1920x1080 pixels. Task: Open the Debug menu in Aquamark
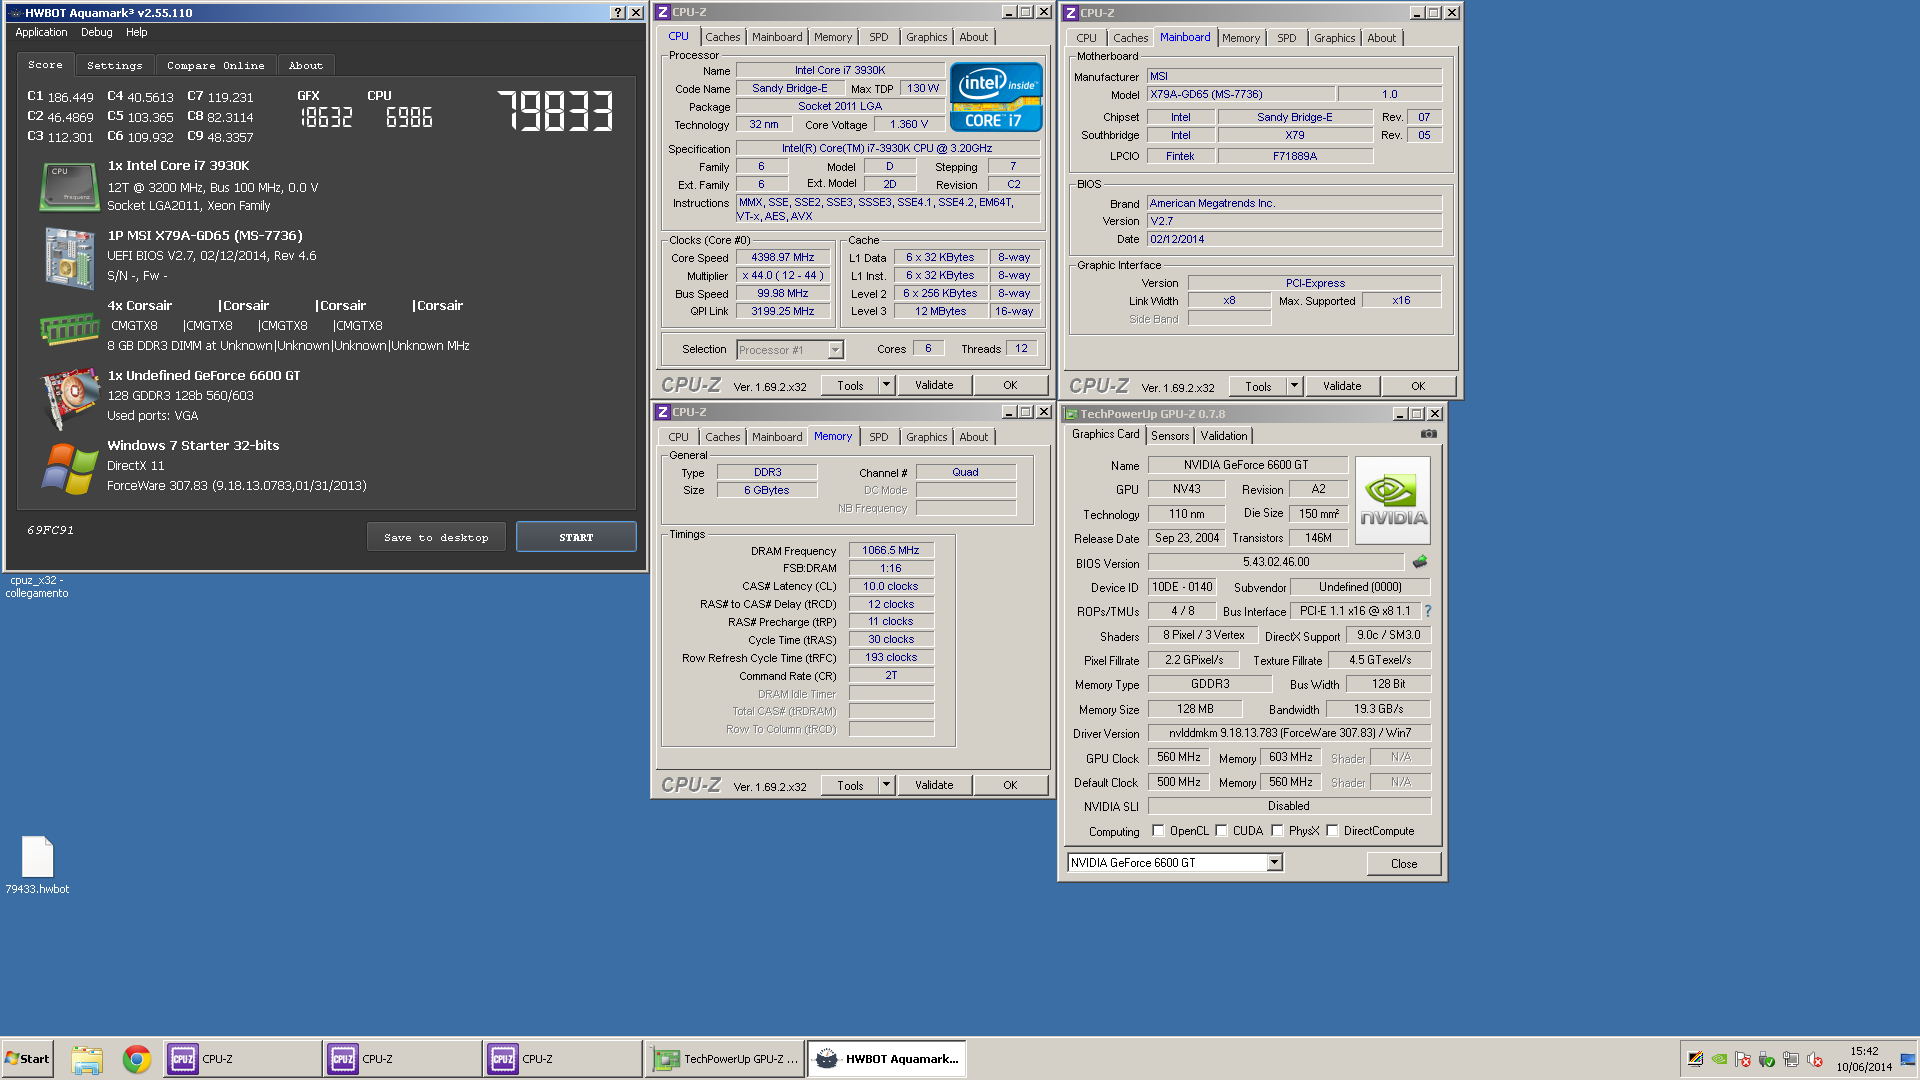[96, 32]
